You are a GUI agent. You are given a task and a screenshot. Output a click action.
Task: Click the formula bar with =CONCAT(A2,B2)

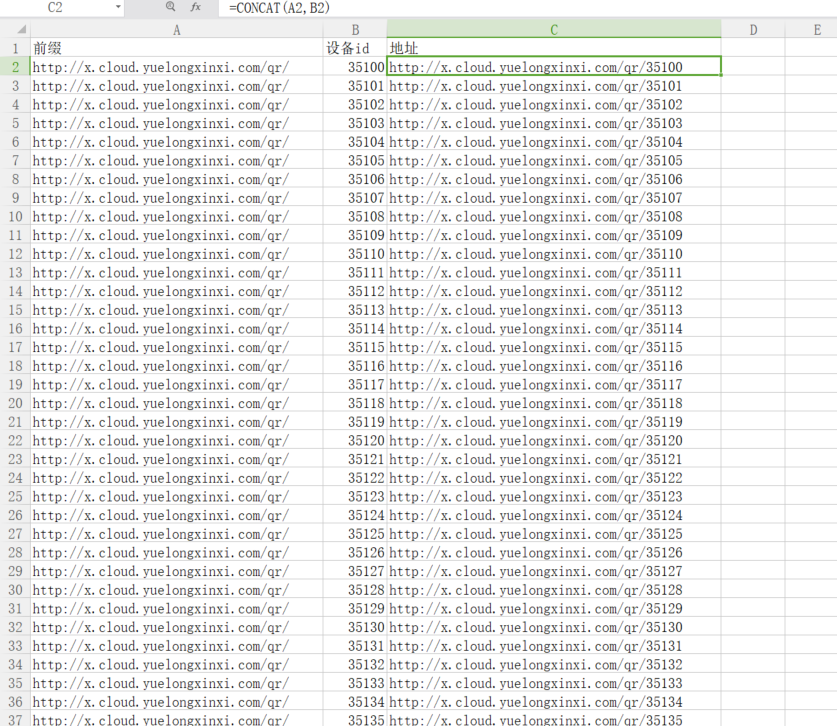point(527,7)
